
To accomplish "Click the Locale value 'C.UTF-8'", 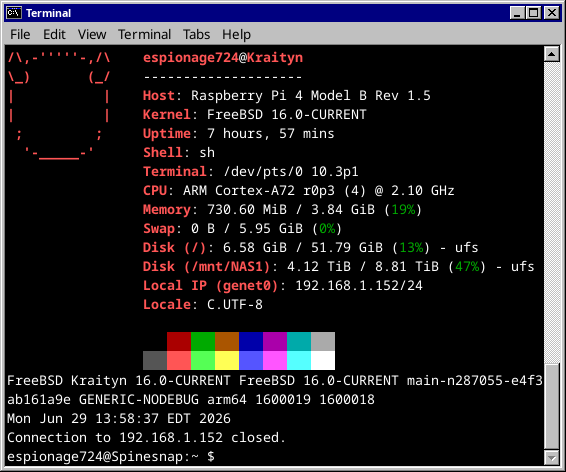I will click(235, 305).
